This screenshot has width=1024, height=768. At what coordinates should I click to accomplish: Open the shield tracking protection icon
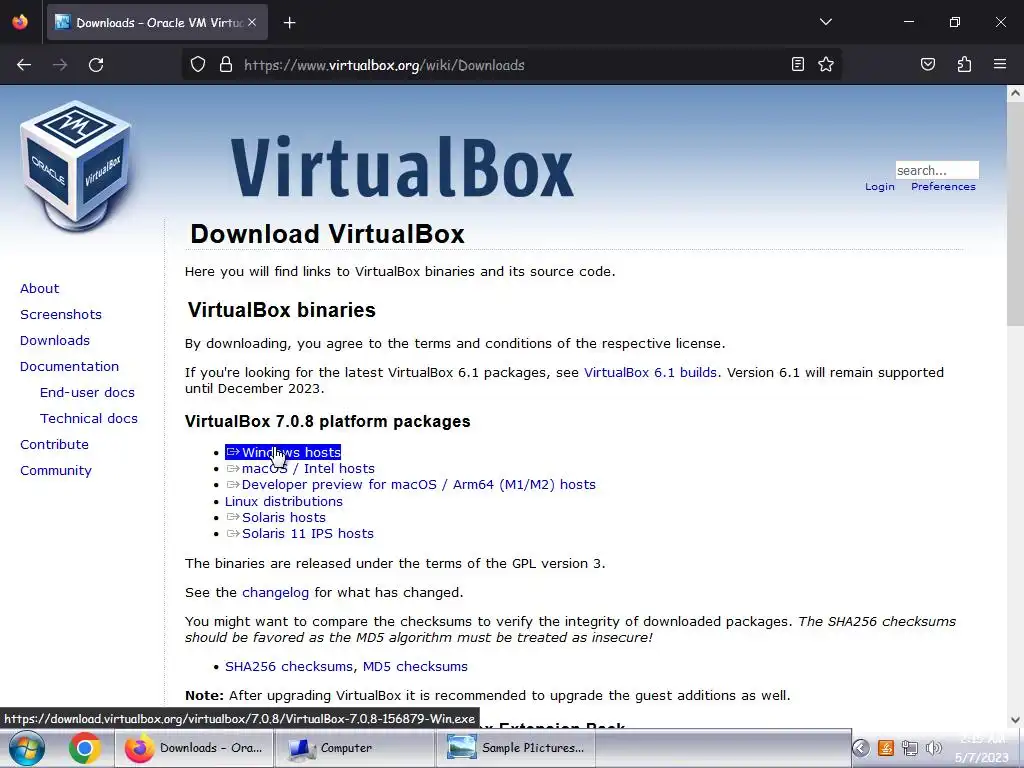coord(198,65)
